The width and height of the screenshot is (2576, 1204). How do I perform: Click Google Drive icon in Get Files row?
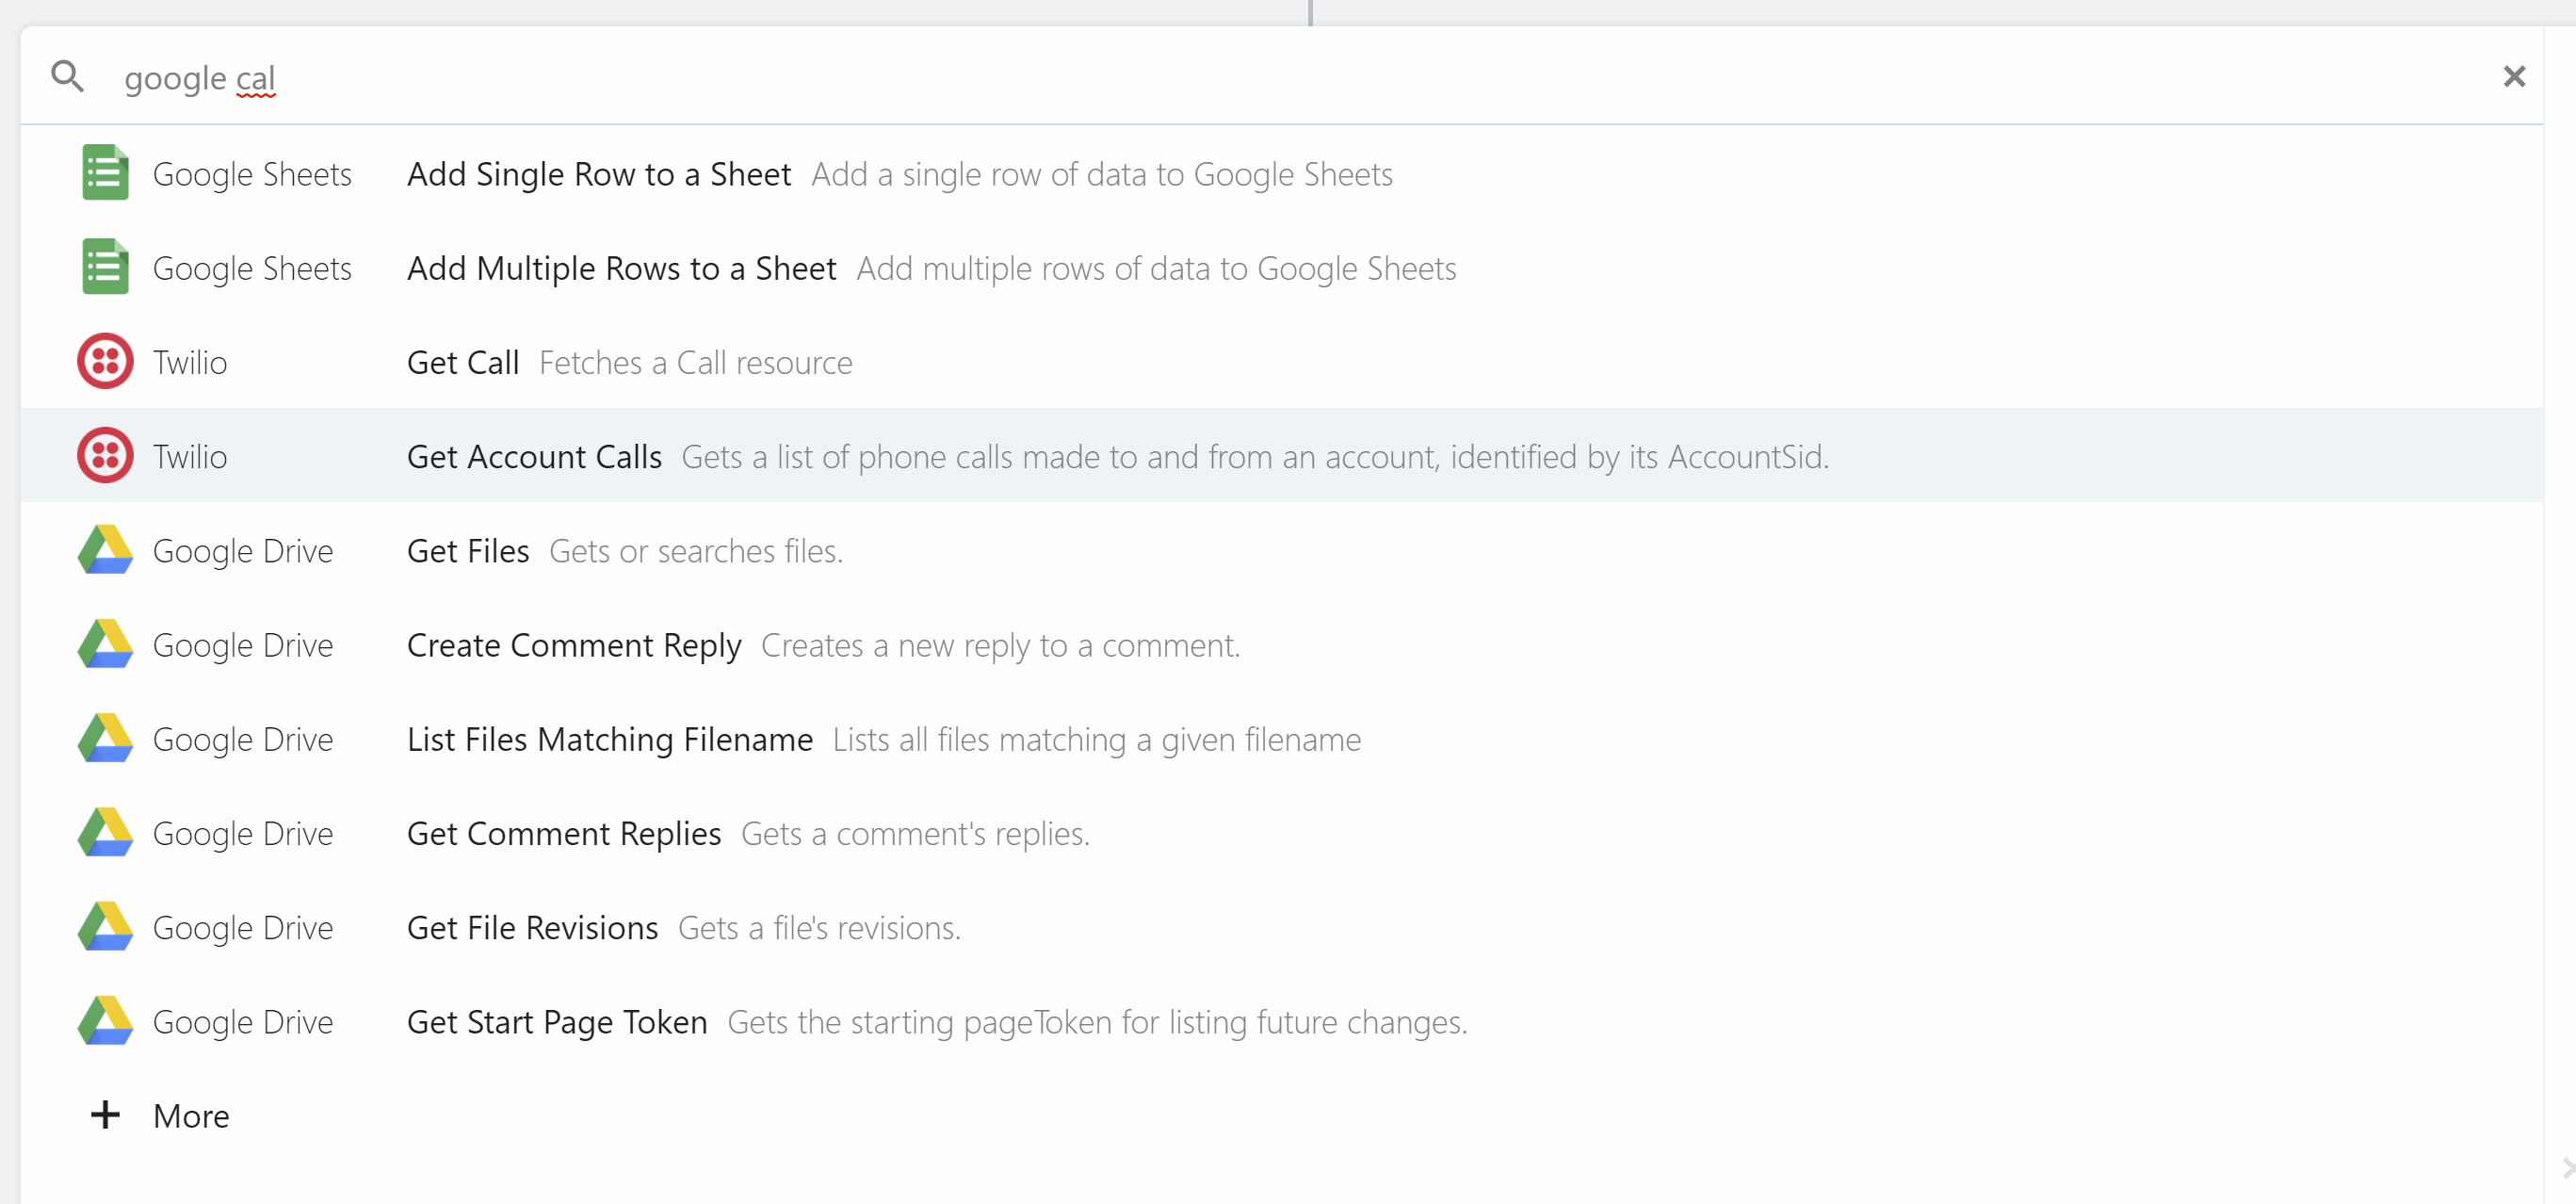(105, 549)
